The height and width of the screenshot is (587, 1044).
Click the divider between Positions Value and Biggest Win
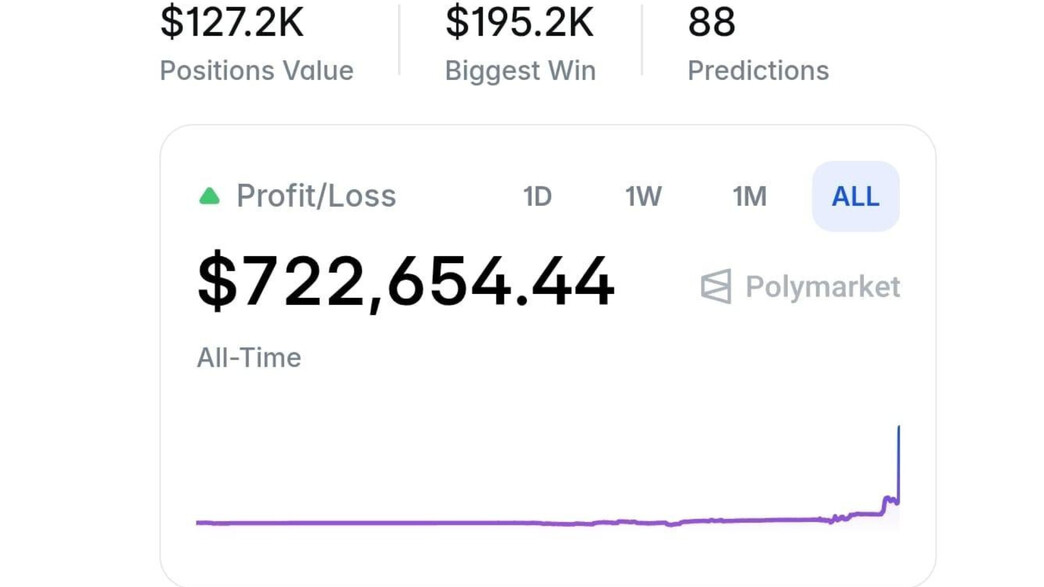(399, 40)
